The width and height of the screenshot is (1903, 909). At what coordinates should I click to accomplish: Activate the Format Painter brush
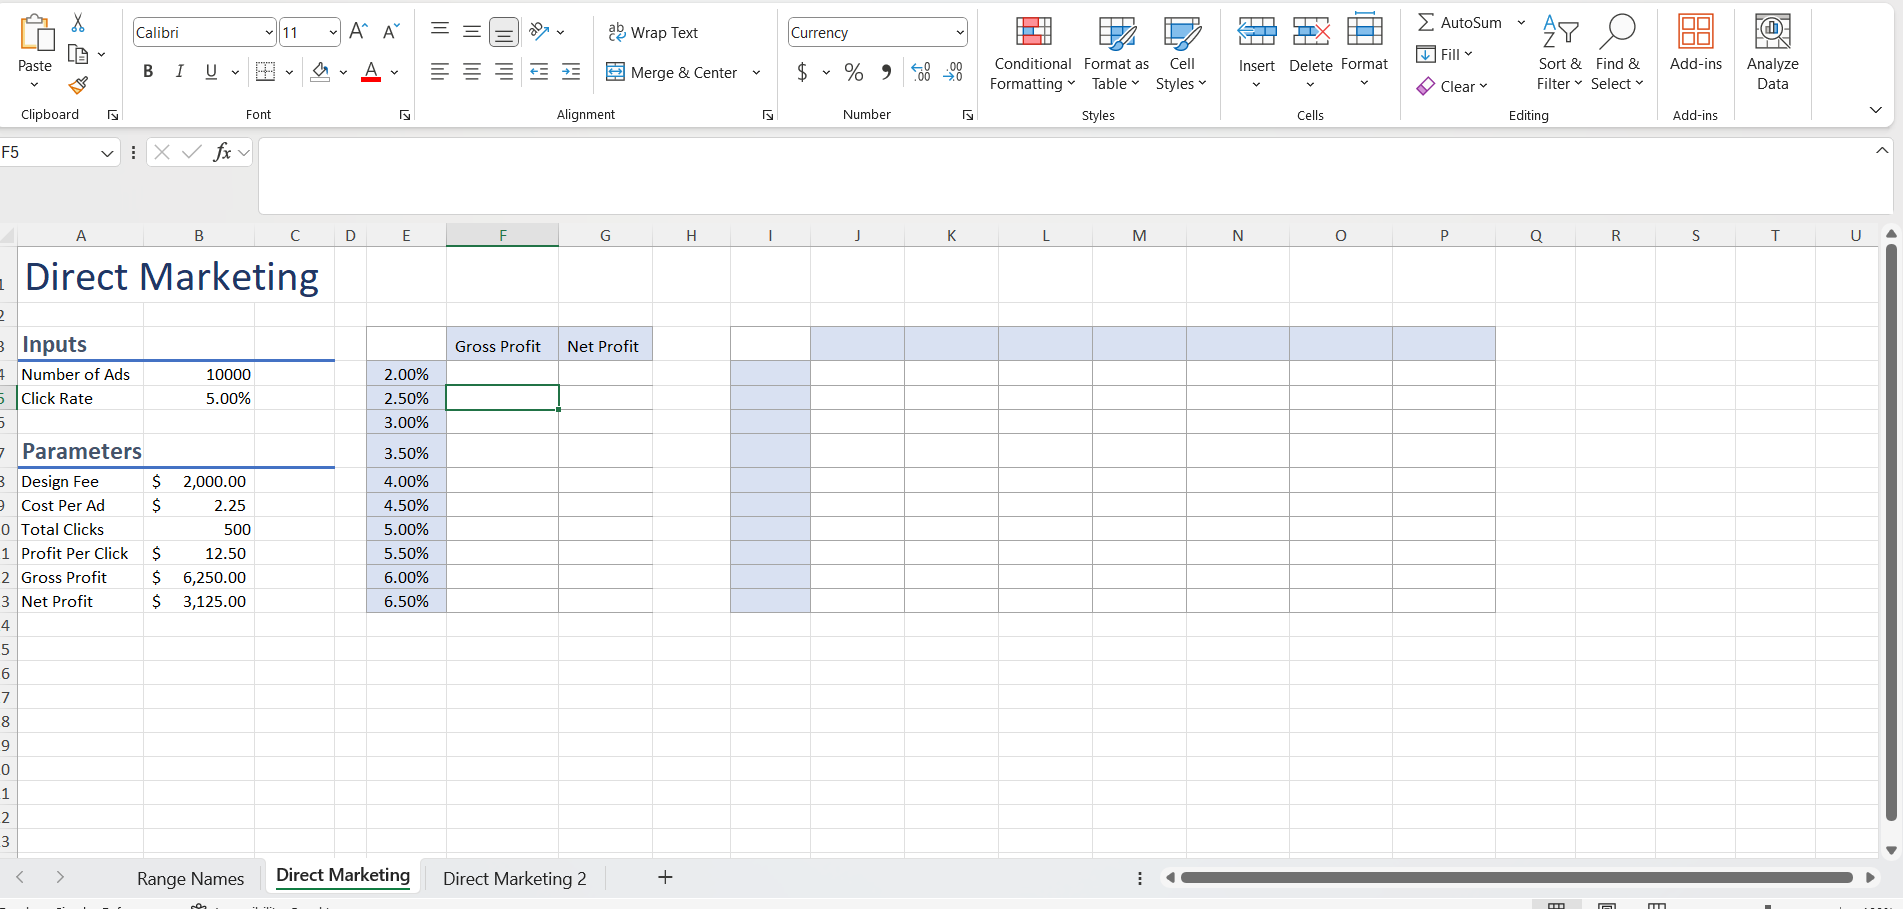pyautogui.click(x=78, y=86)
